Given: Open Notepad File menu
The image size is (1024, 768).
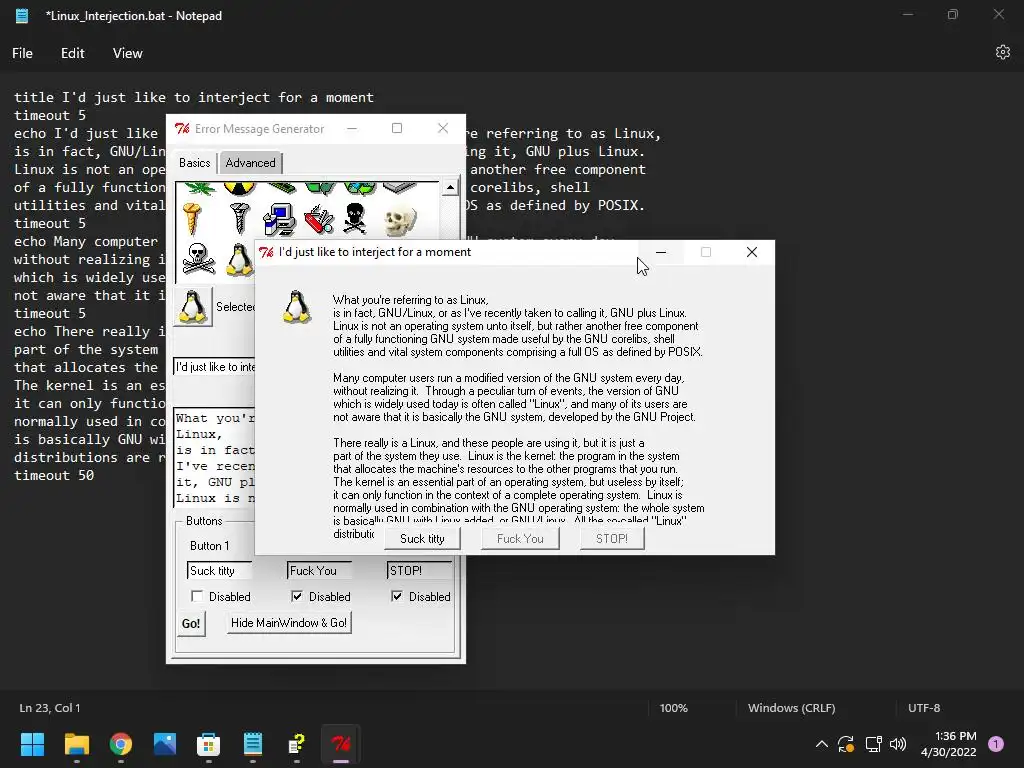Looking at the screenshot, I should 22,54.
